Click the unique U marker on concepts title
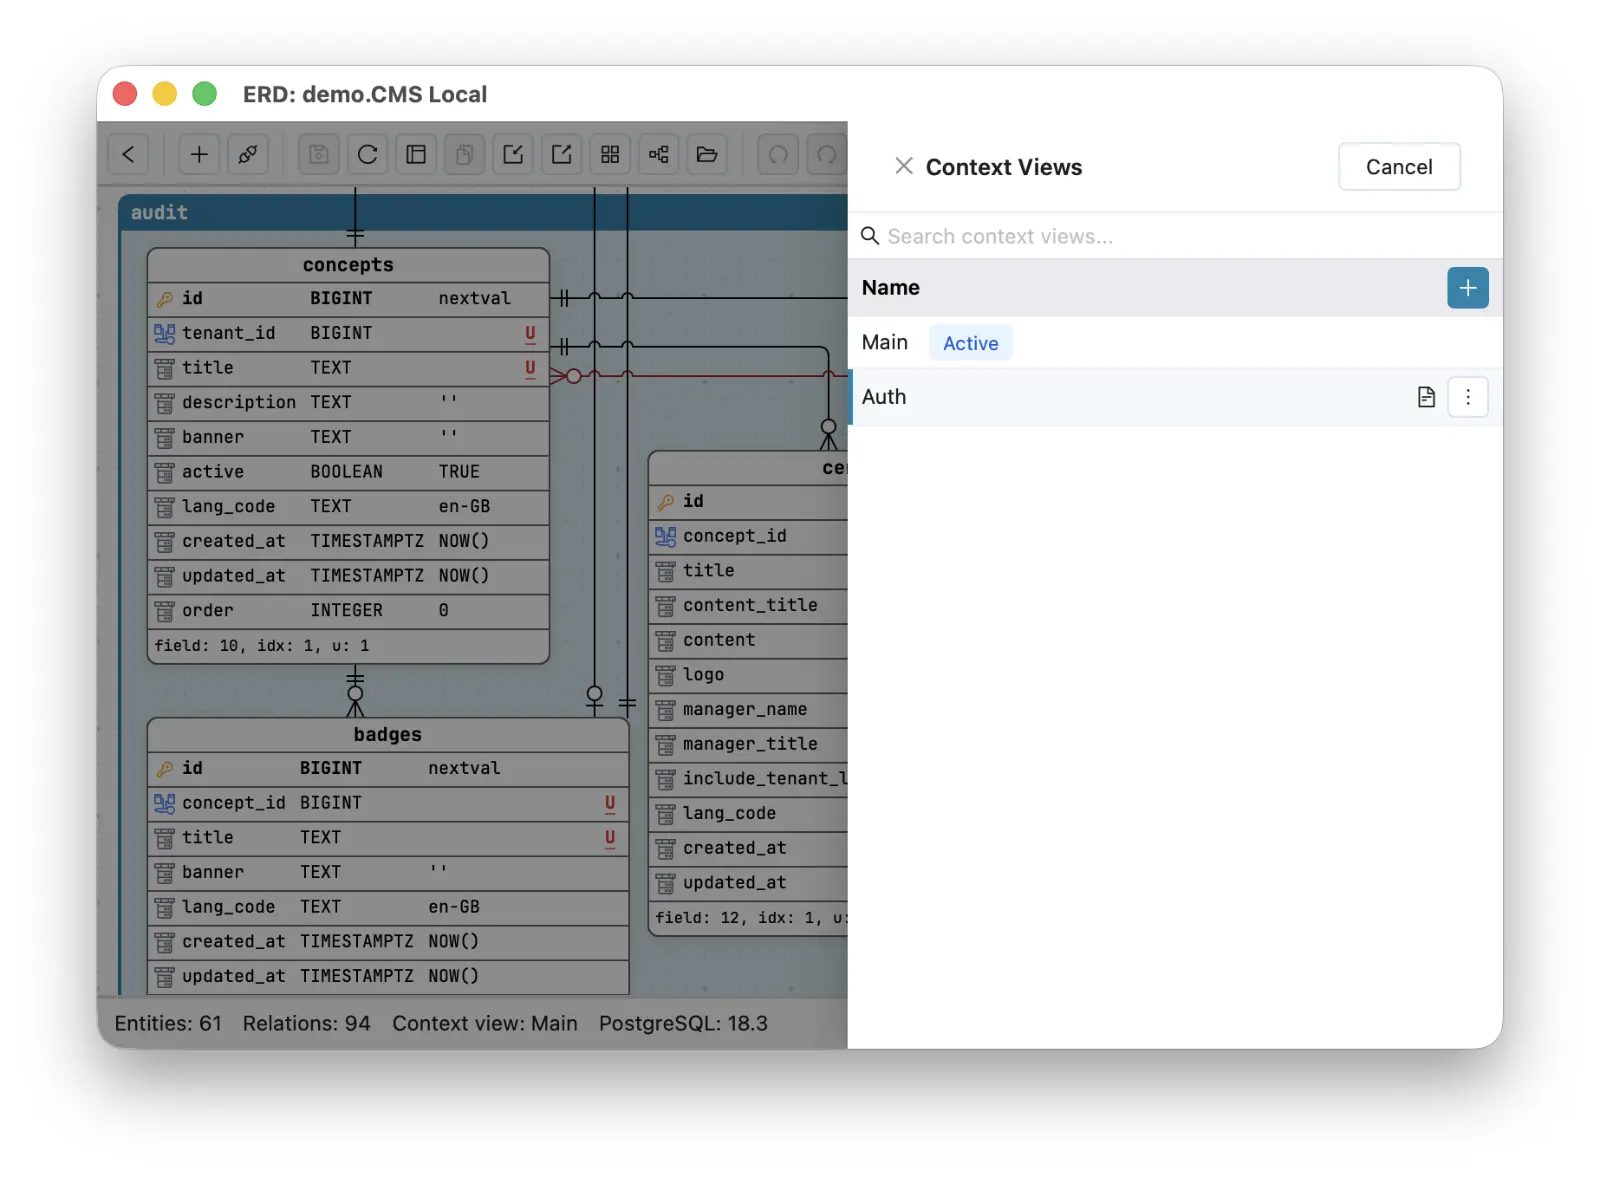The image size is (1600, 1177). coord(530,369)
